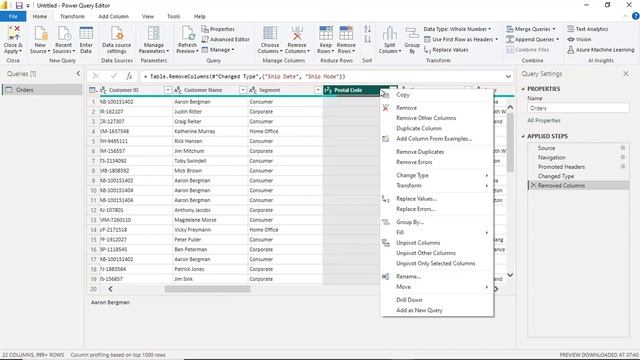
Task: Open the Advanced Editor
Action: click(226, 39)
